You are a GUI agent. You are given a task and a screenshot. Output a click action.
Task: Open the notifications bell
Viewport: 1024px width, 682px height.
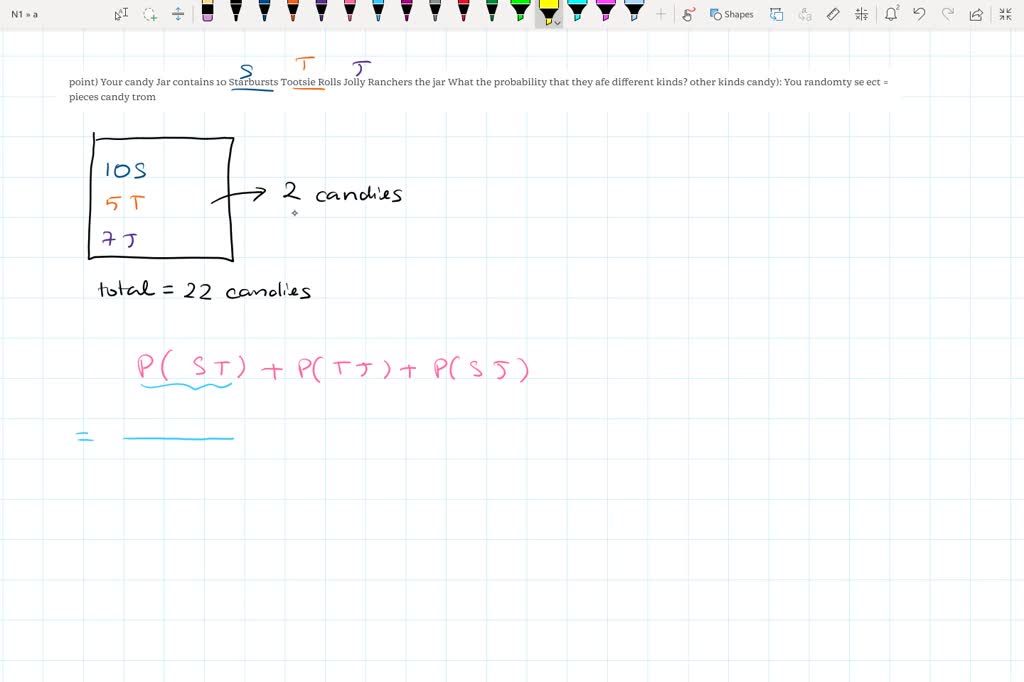(x=892, y=14)
